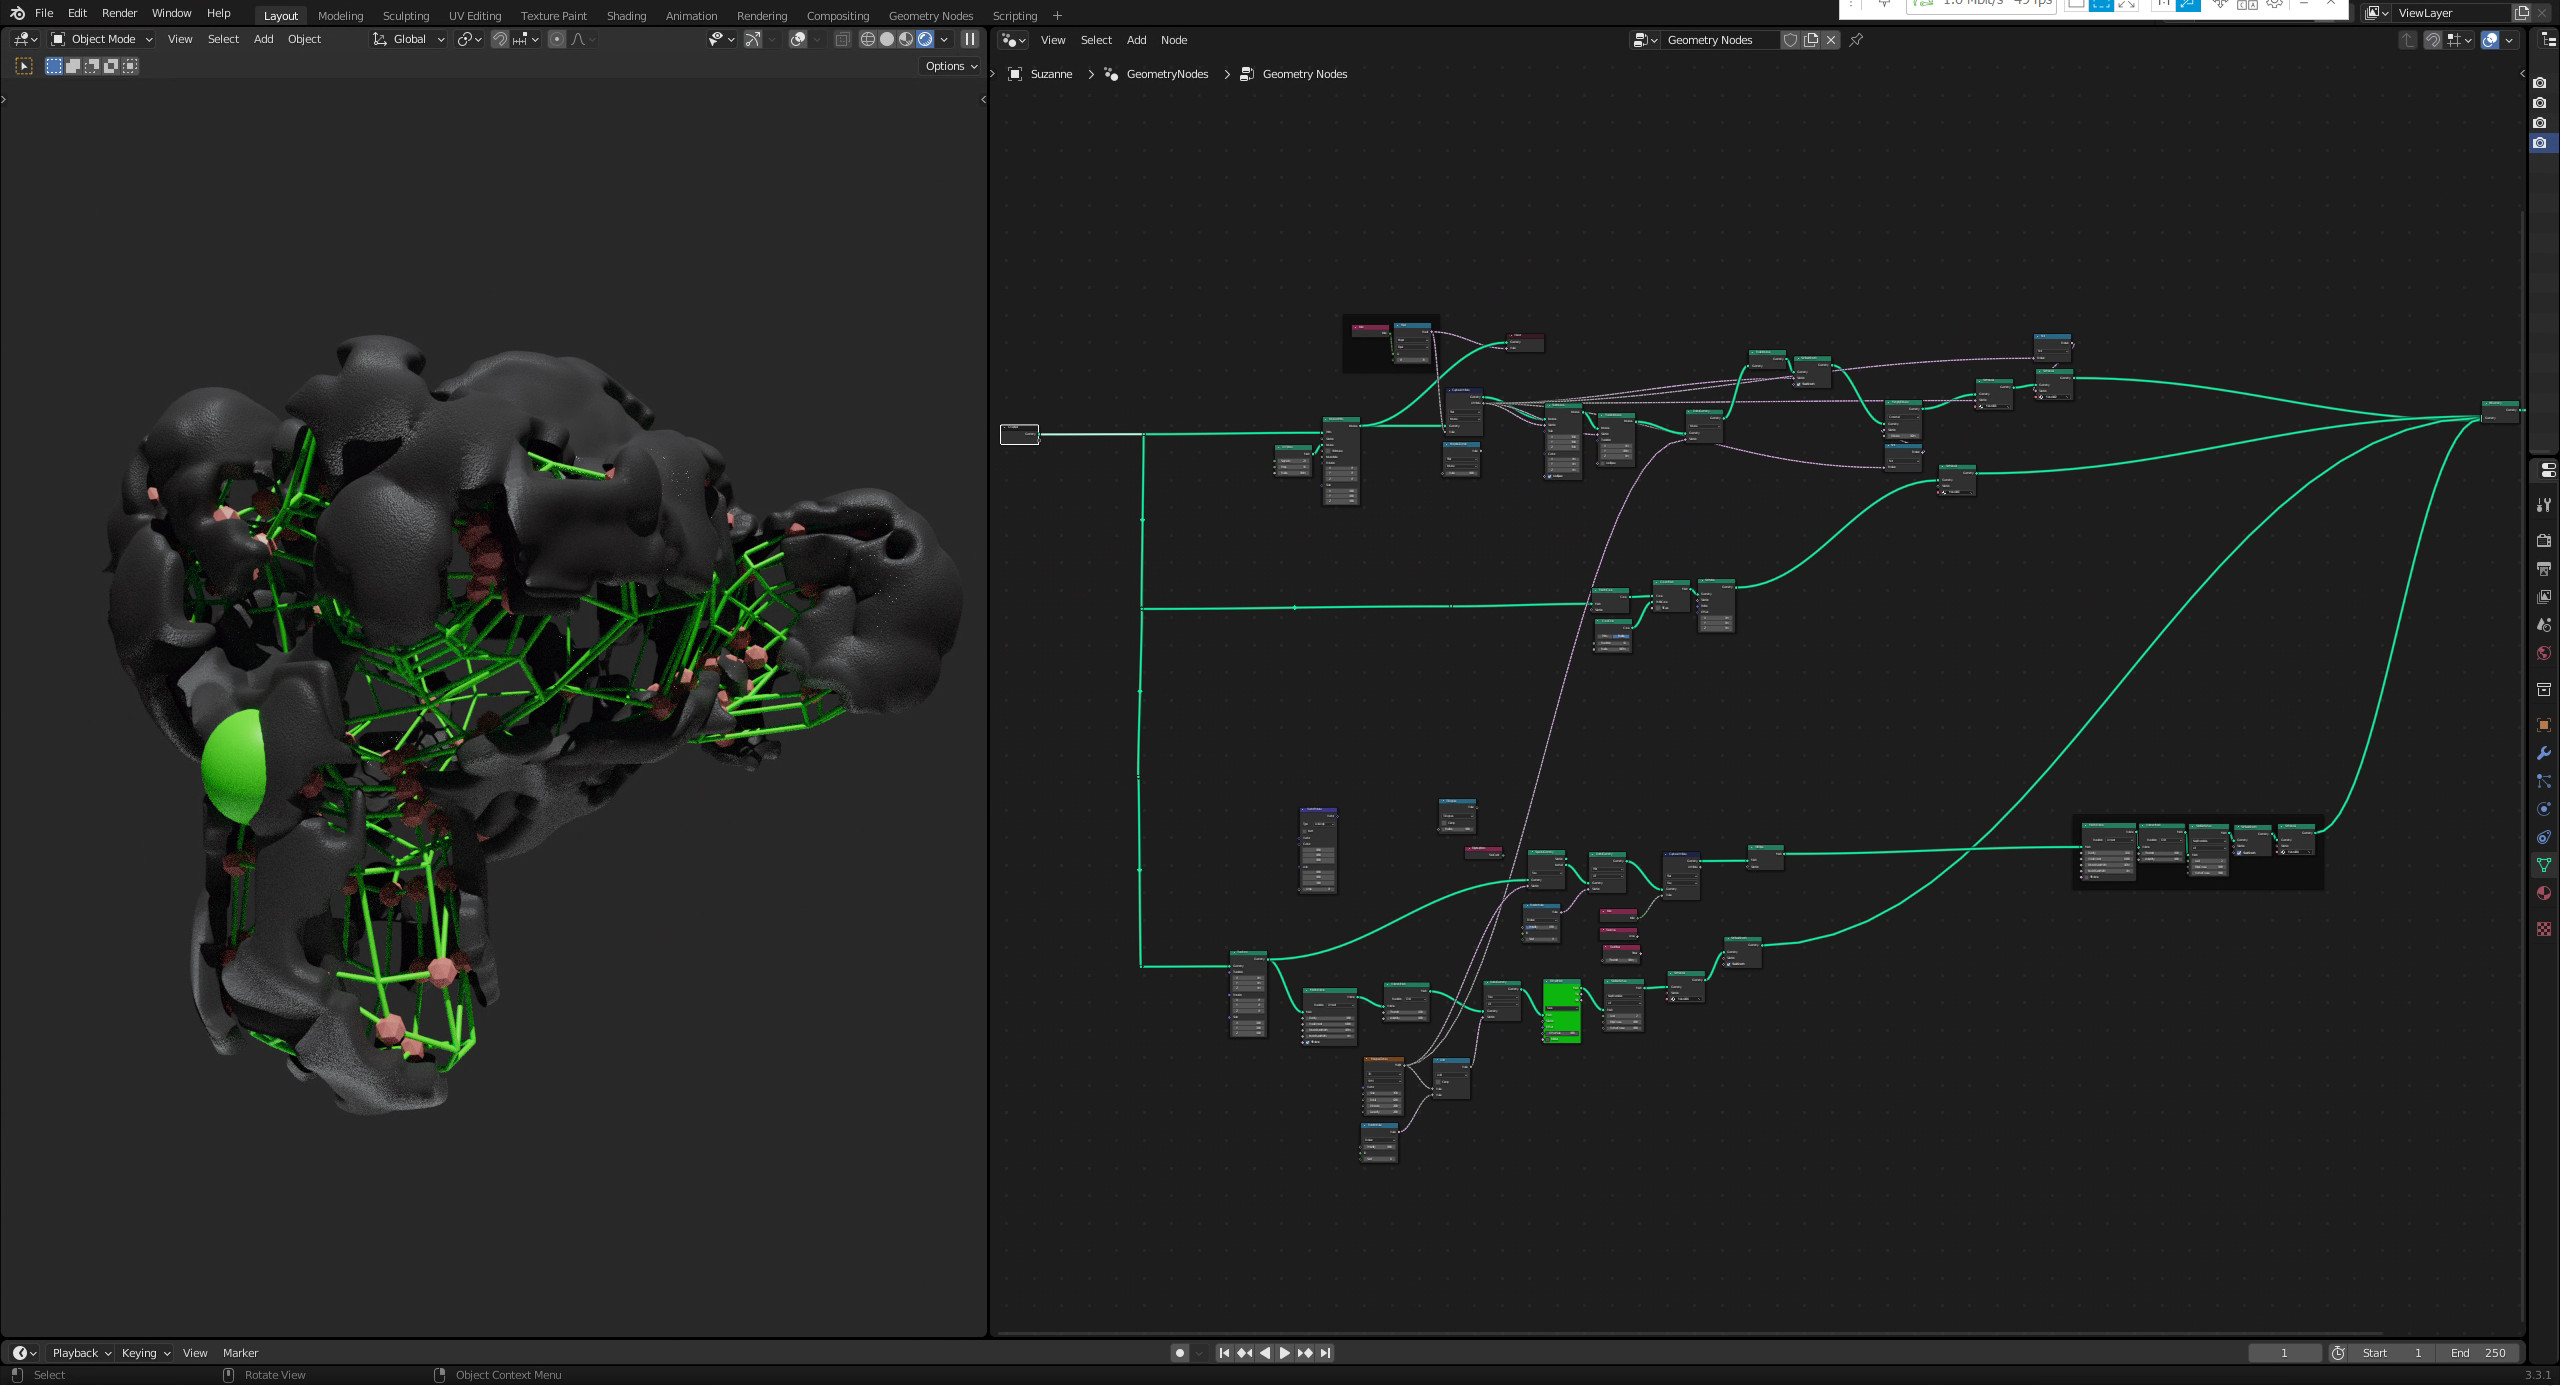
Task: Open object visibility and selectability dropdown
Action: [x=721, y=39]
